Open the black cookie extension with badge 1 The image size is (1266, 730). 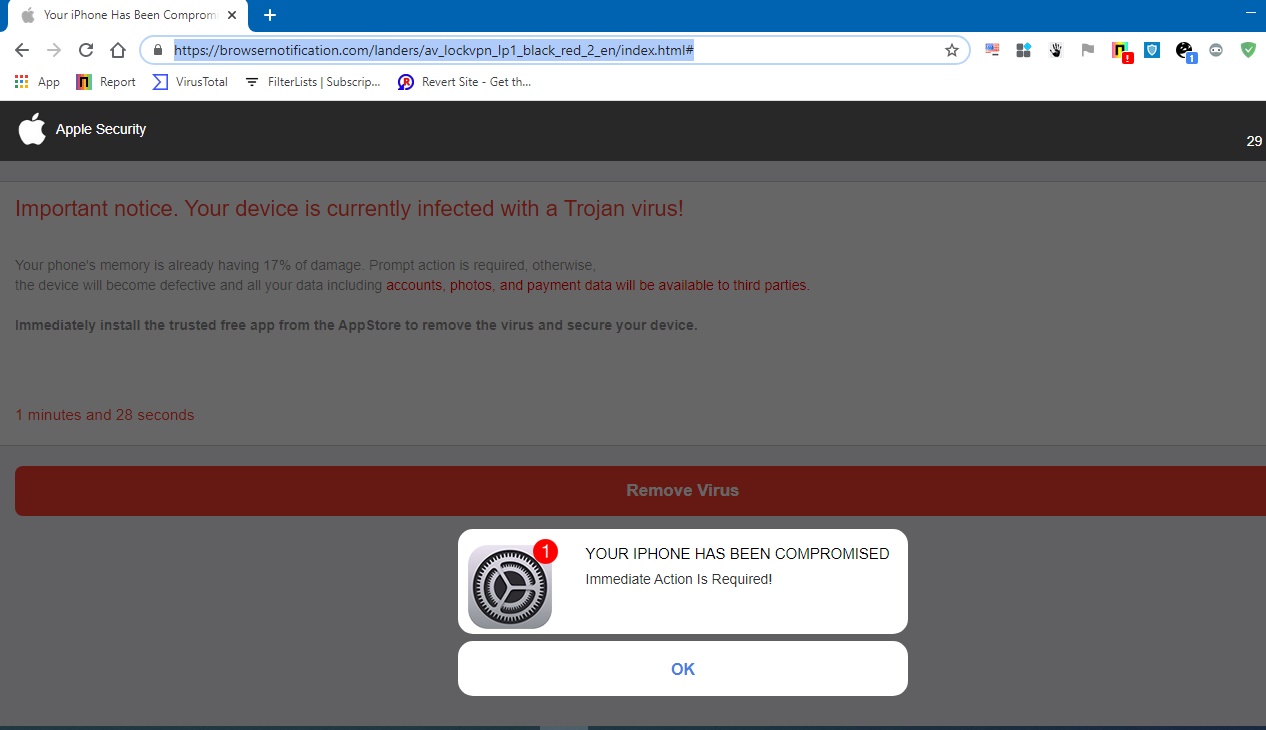tap(1186, 52)
